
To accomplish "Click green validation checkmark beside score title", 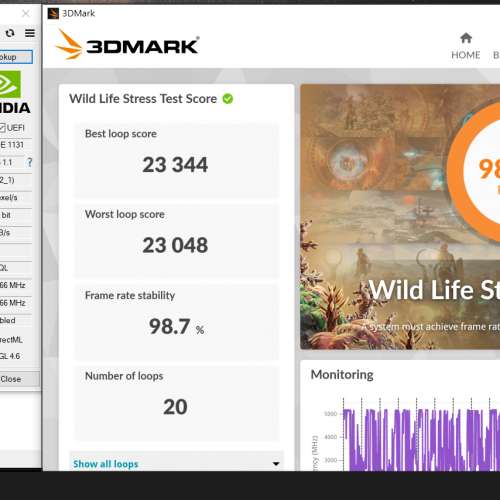I will (x=228, y=99).
